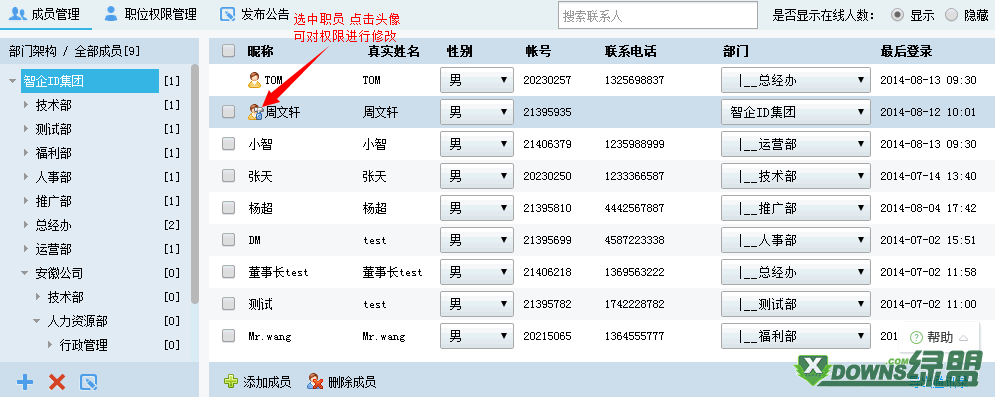Click the green plus icon for 添加成员

click(x=231, y=382)
